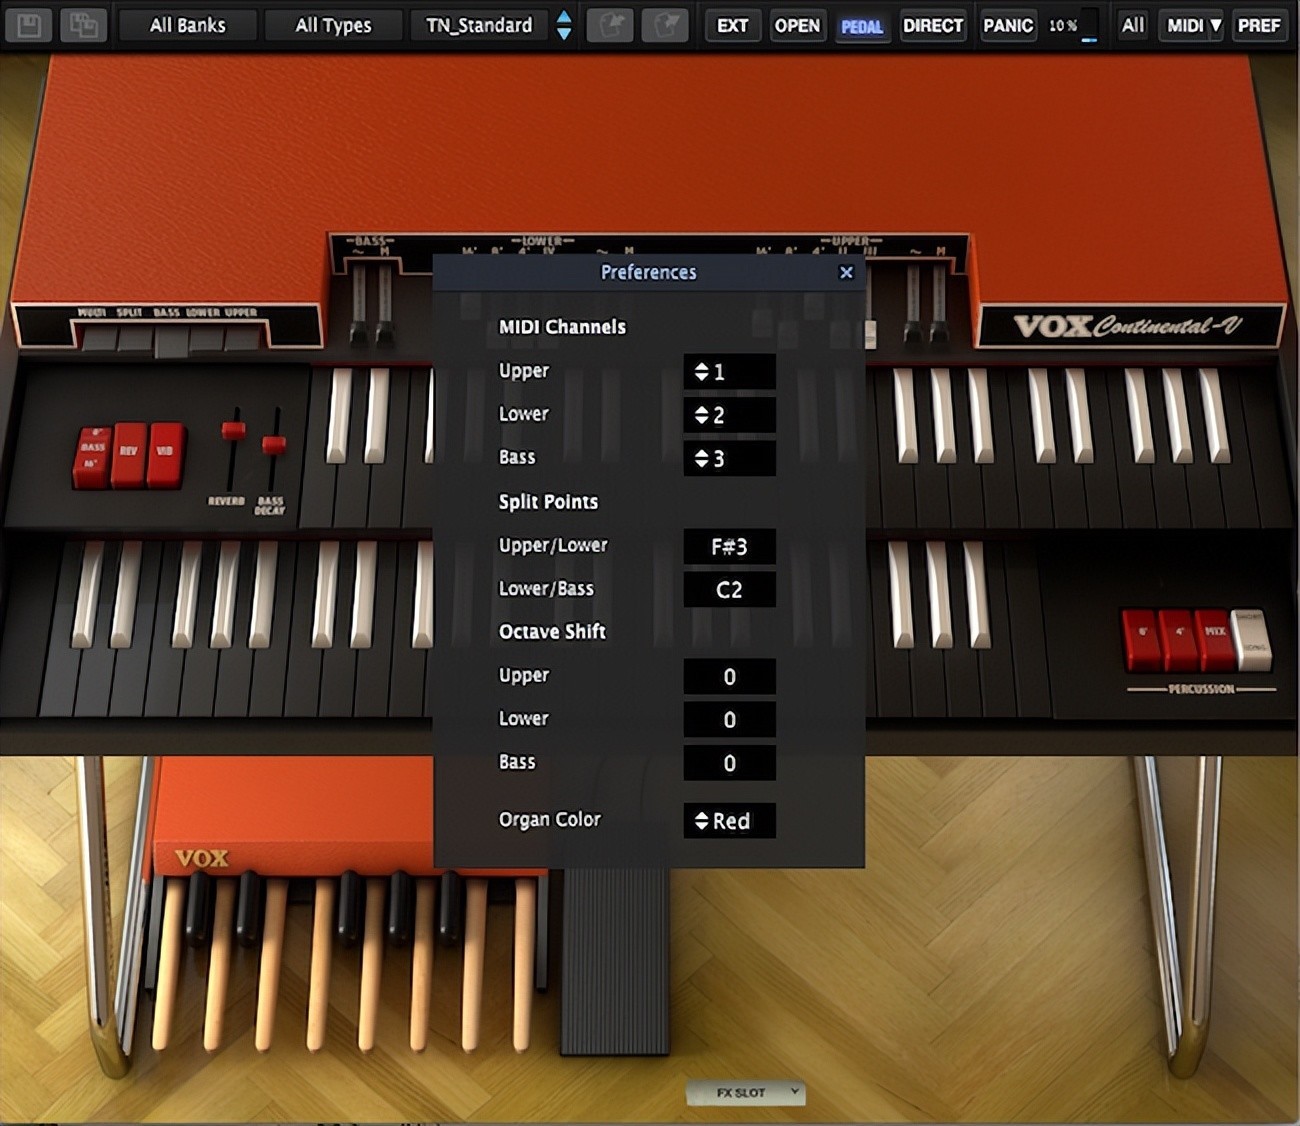Open the FX SLOT menu at the bottom
Viewport: 1300px width, 1126px height.
(x=745, y=1093)
